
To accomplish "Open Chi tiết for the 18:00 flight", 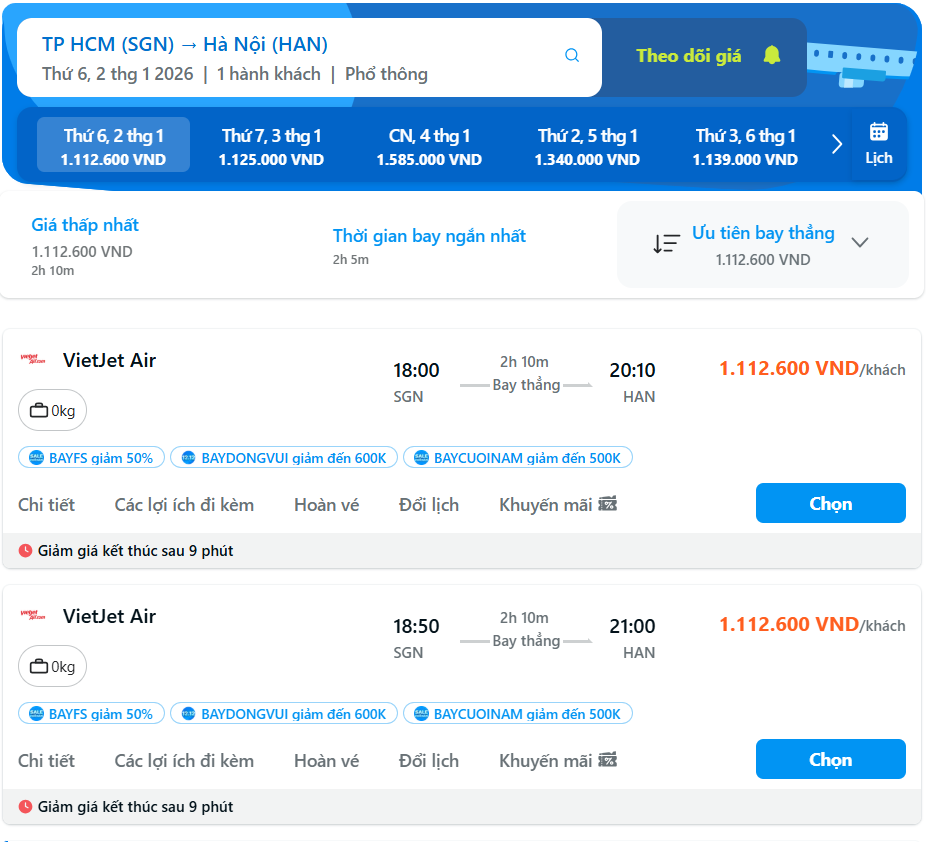I will click(46, 505).
